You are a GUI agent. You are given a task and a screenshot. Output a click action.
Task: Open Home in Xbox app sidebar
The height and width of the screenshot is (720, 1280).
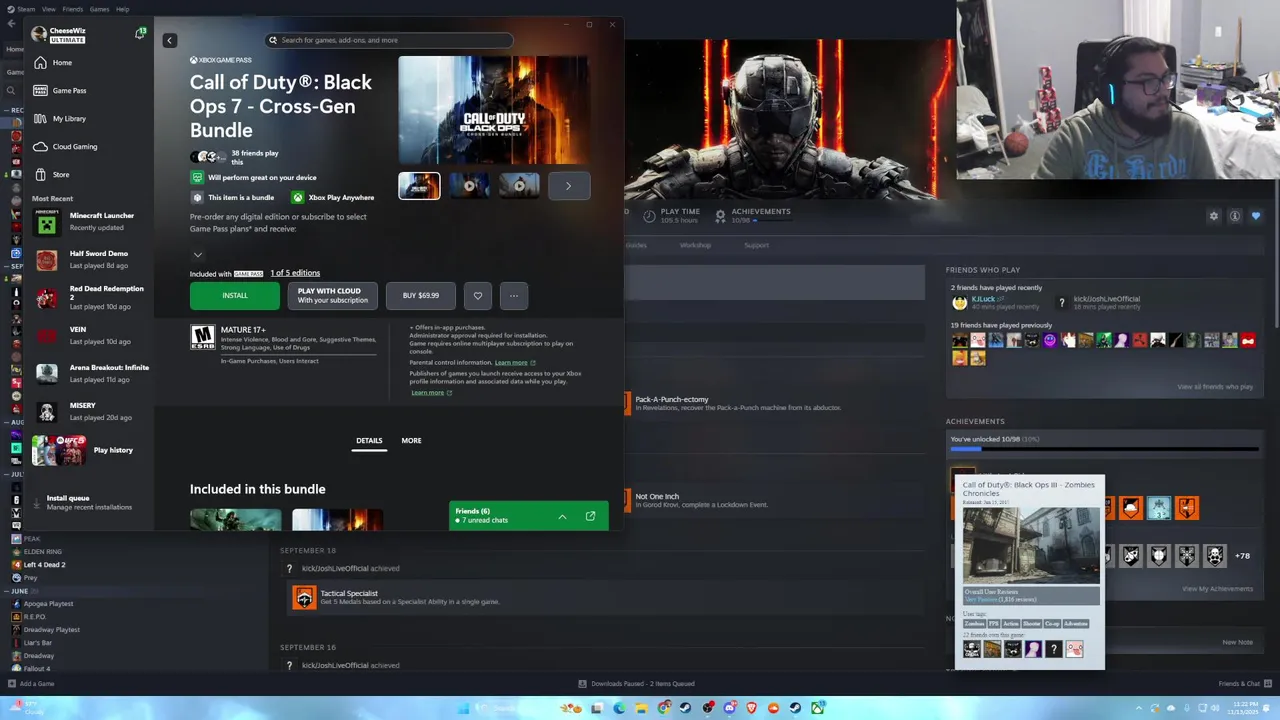pyautogui.click(x=62, y=62)
